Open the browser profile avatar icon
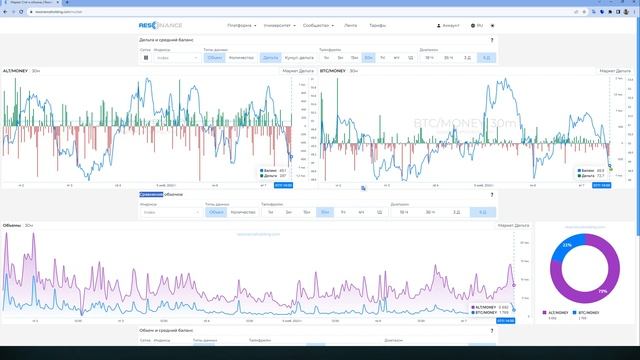Screen dimensions: 640x360 [x=626, y=12]
